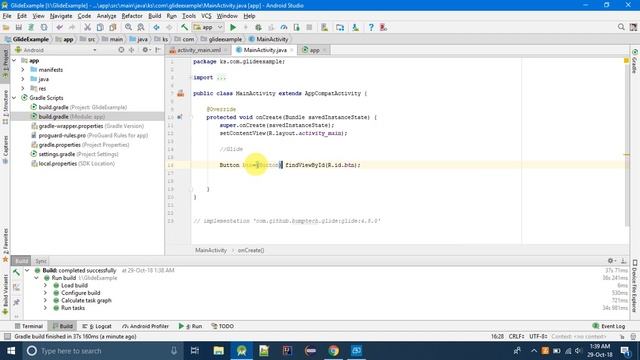Viewport: 640px width, 360px height.
Task: Open the Build menu
Action: 154,16
